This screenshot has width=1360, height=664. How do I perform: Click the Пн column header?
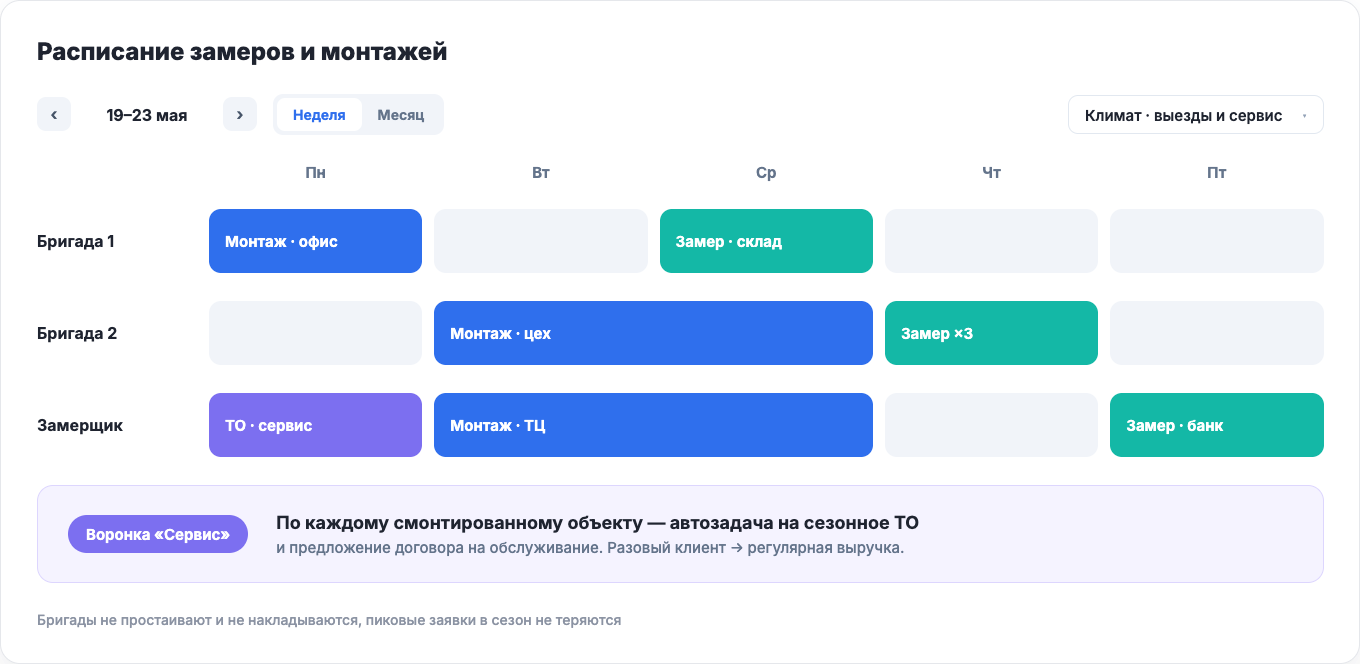[x=315, y=173]
